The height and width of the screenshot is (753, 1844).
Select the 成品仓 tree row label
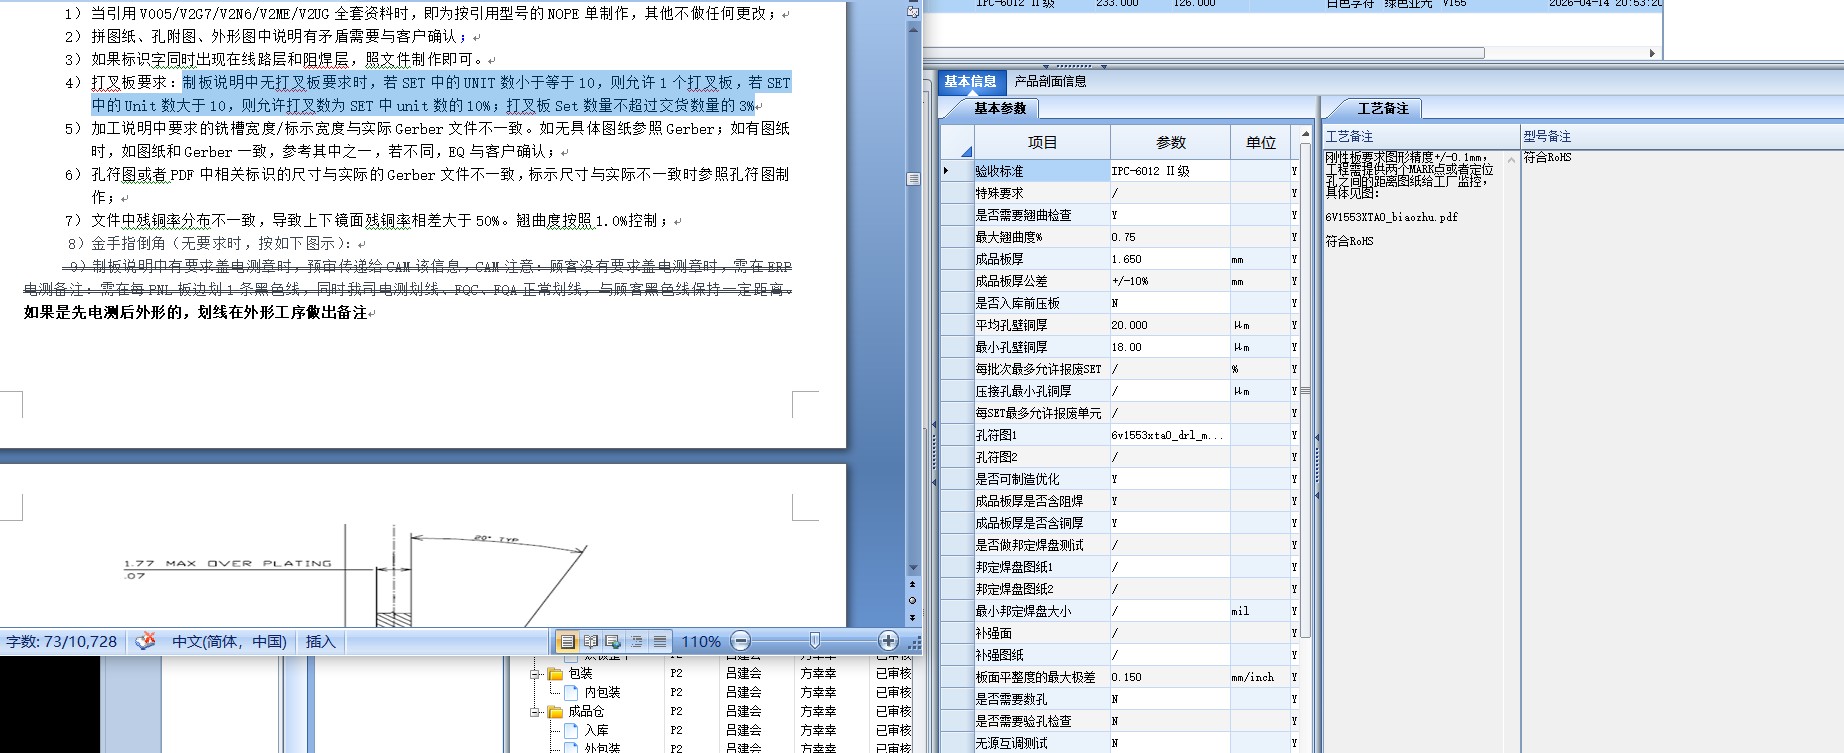click(586, 712)
